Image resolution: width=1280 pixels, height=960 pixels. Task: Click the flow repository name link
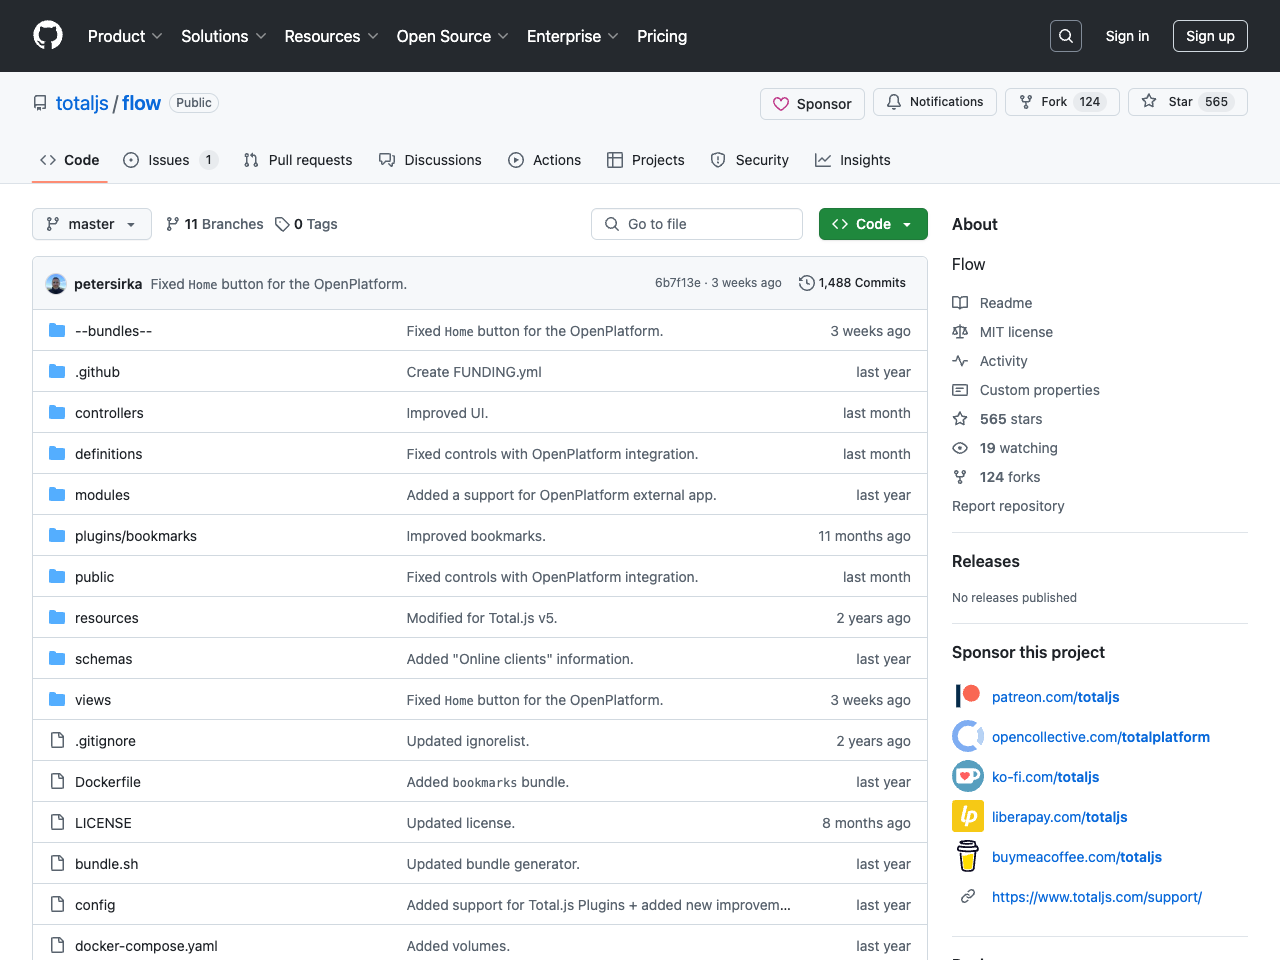141,103
